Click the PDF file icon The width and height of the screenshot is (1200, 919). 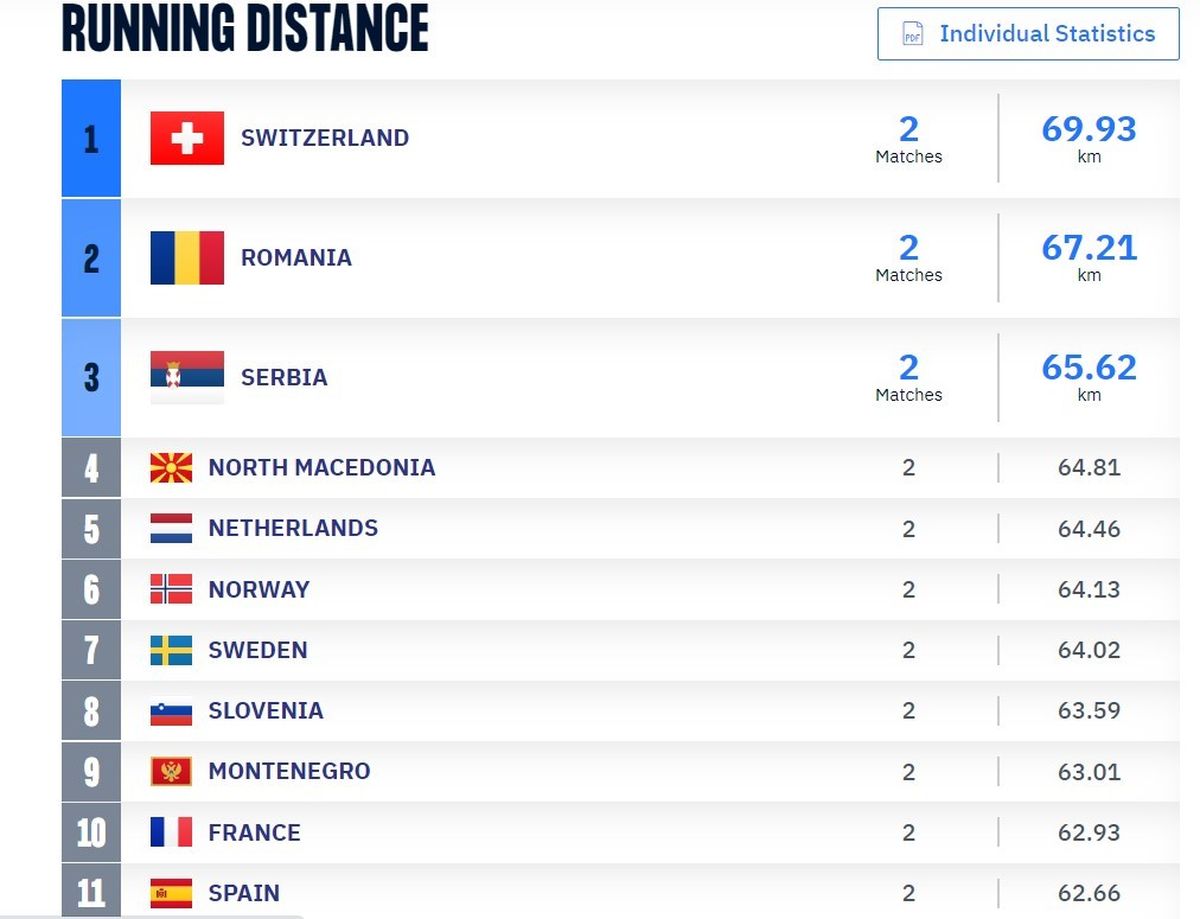pos(912,34)
